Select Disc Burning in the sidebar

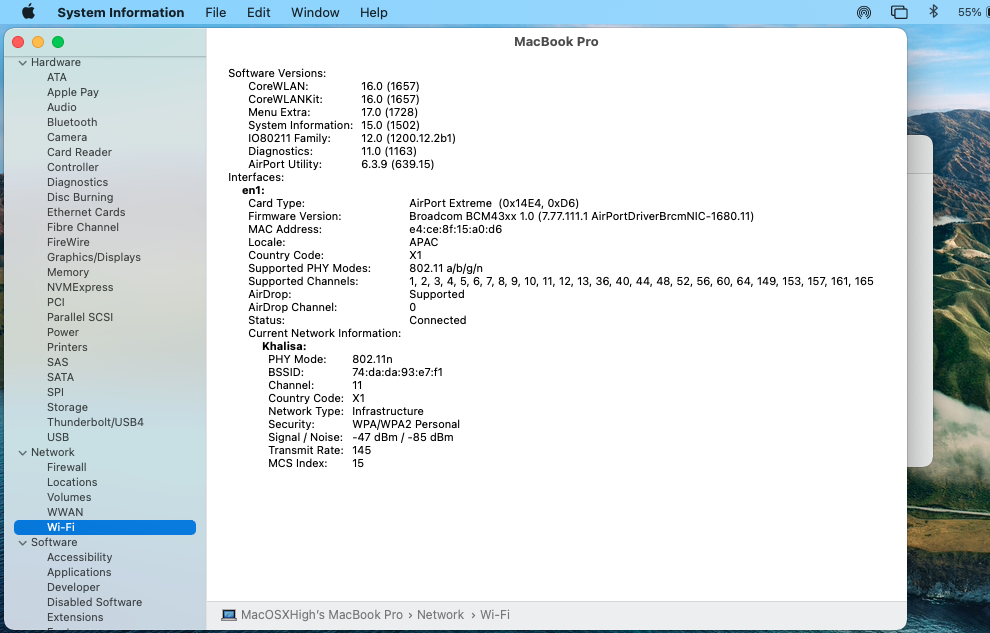click(x=80, y=198)
